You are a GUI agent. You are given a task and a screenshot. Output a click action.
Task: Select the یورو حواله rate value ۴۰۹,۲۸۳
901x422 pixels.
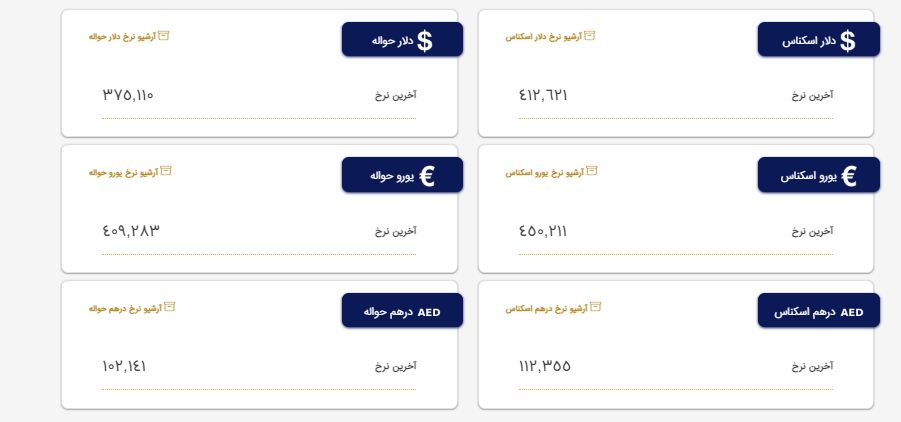click(x=131, y=231)
